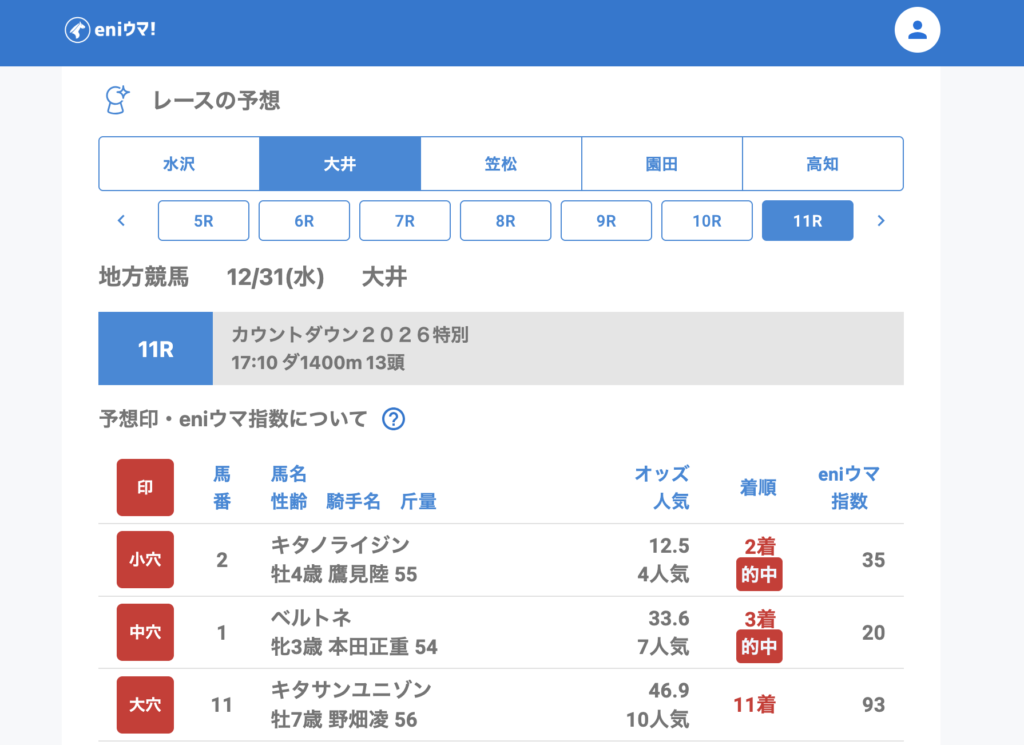Choose the 園田 racecourse tab
This screenshot has width=1024, height=745.
[662, 164]
